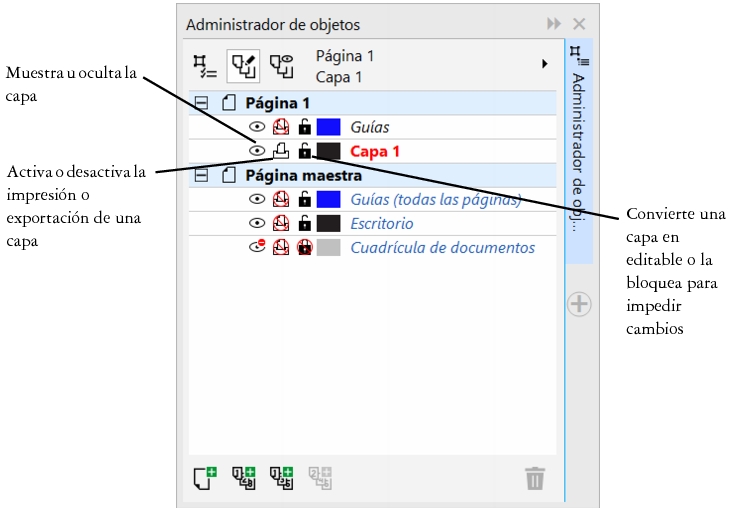Viewport: 745px width, 510px height.
Task: Toggle printing for the Capa 1 layer
Action: 281,151
